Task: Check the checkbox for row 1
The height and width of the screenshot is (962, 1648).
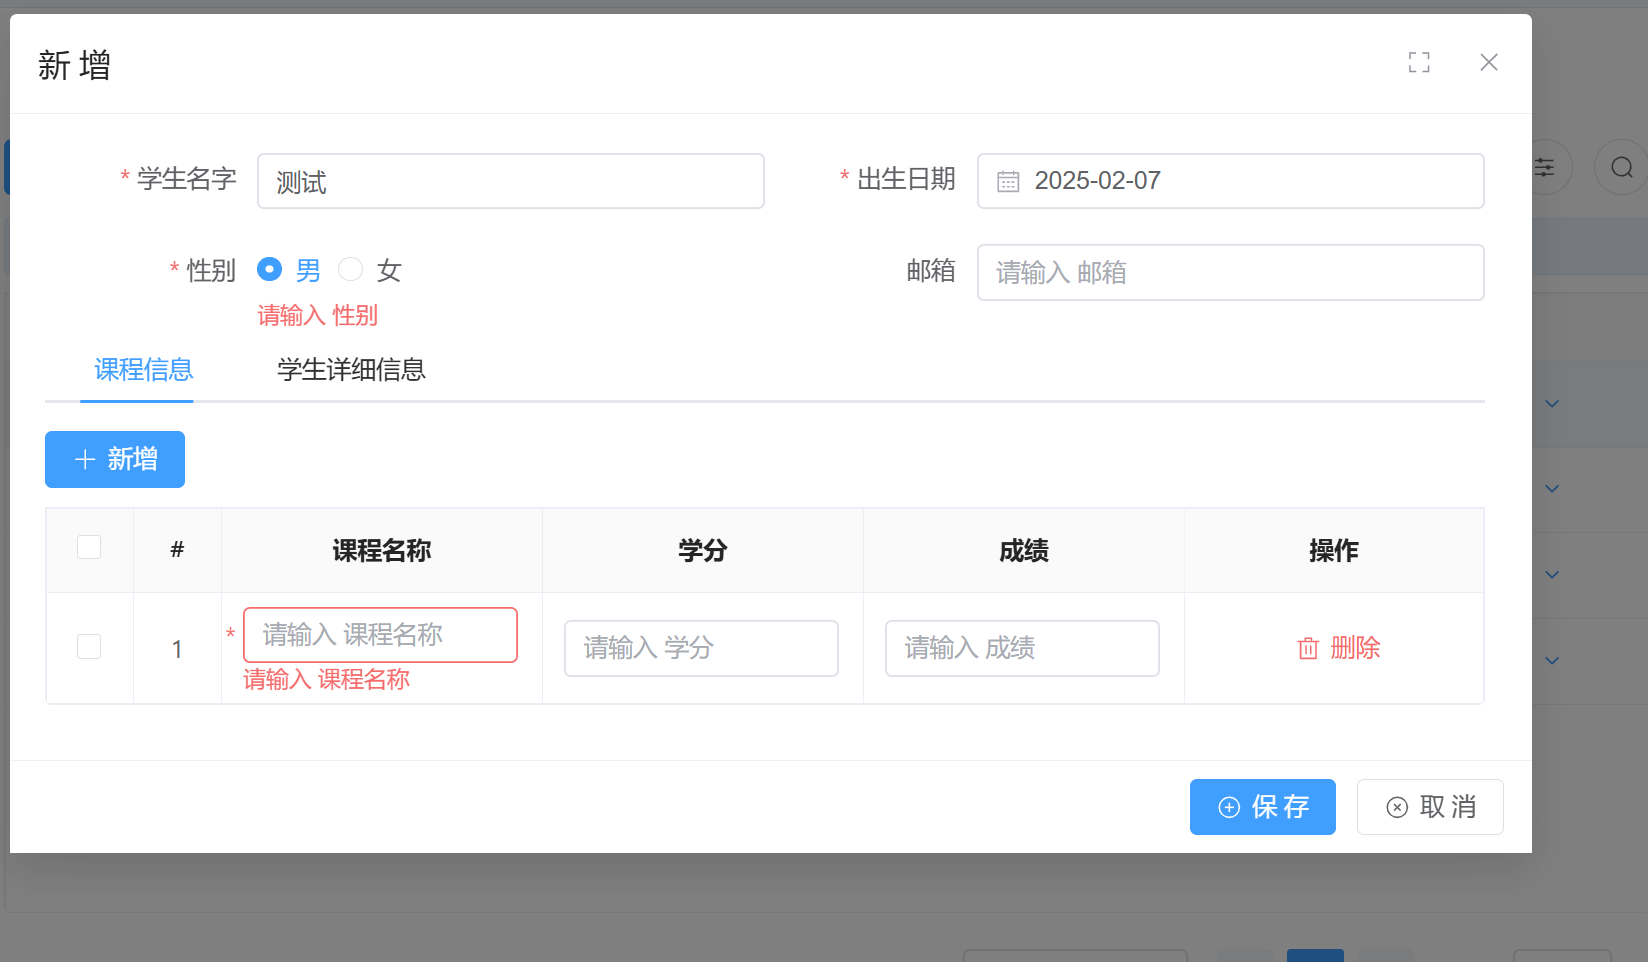Action: 89,647
